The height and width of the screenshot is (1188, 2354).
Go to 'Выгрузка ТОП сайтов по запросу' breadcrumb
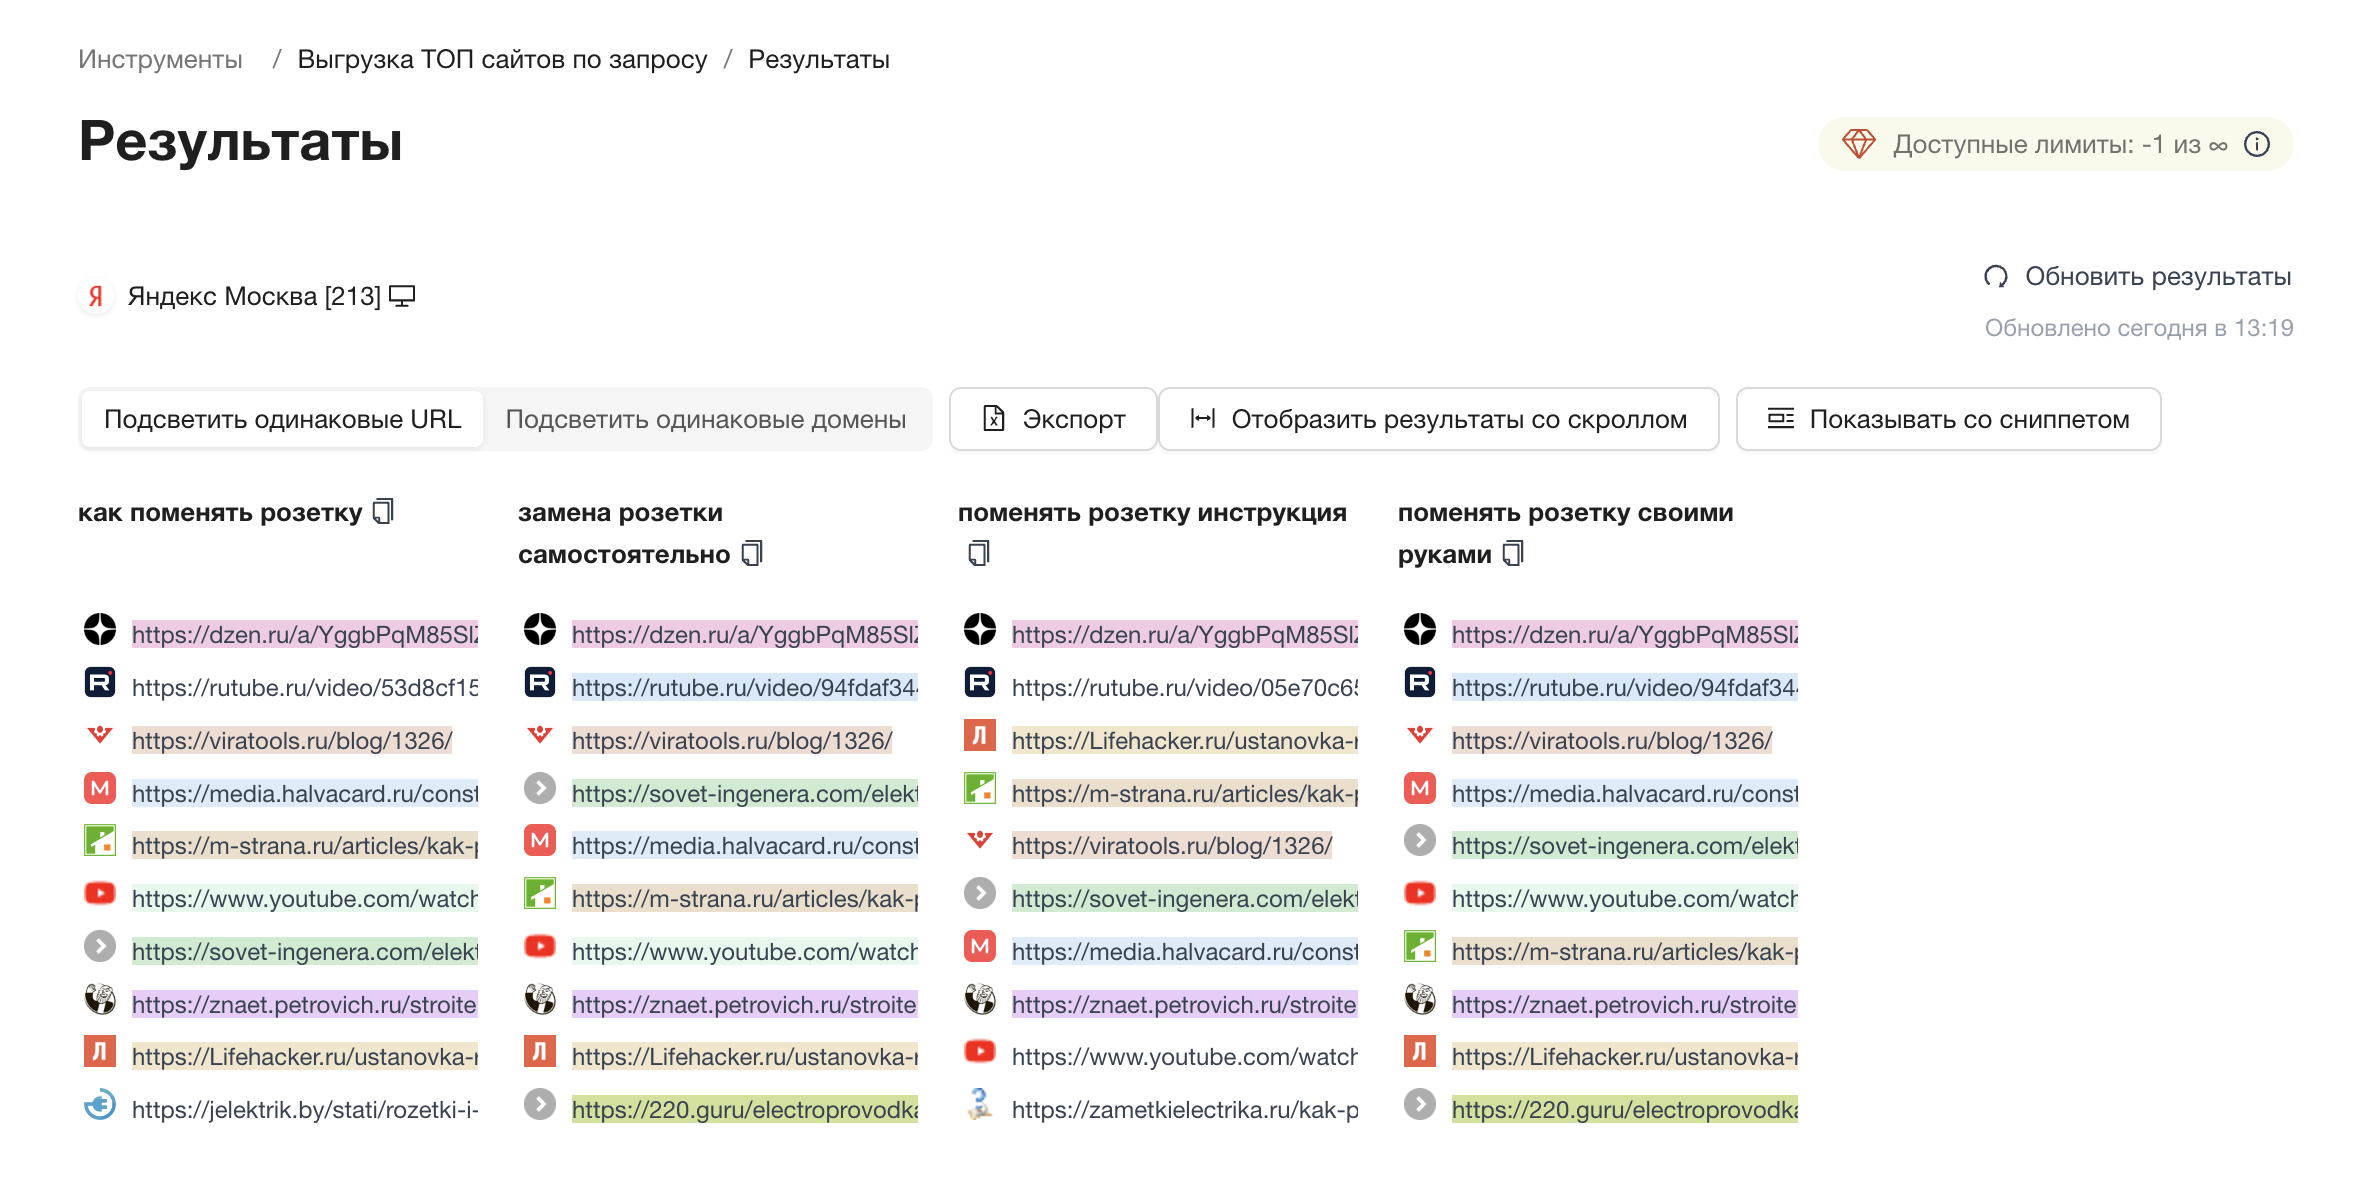point(502,59)
